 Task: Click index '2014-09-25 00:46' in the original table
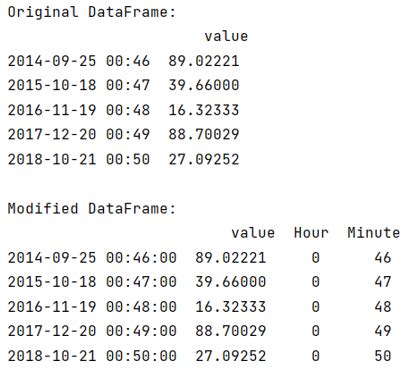click(x=79, y=61)
